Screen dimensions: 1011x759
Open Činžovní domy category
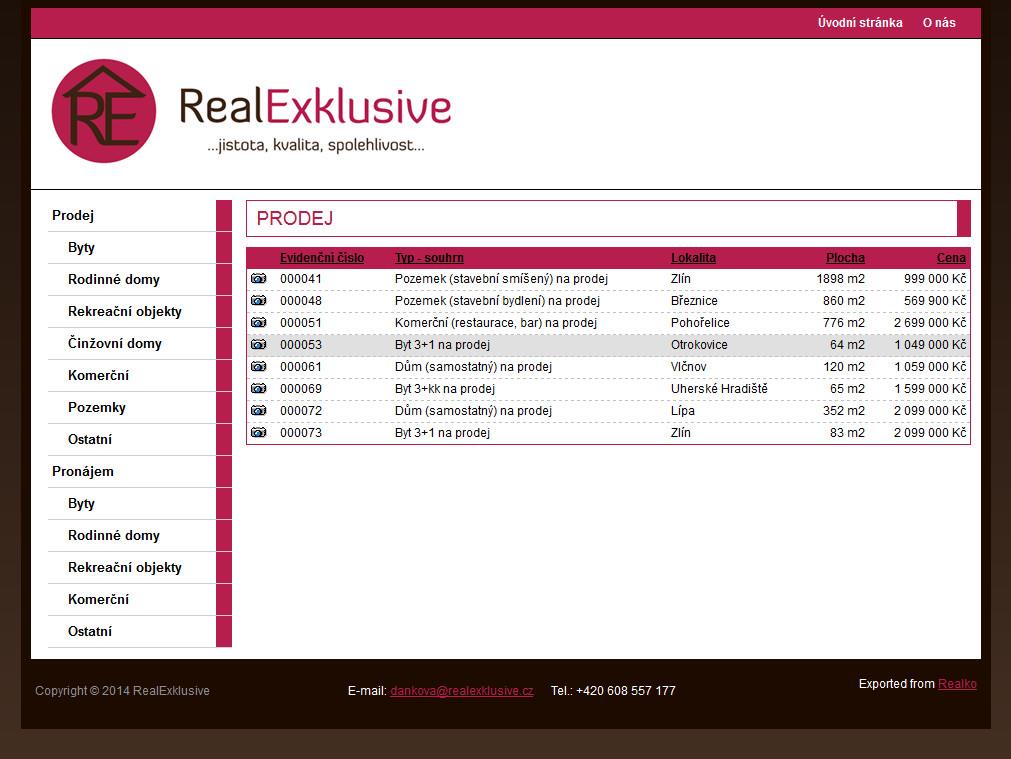click(115, 343)
